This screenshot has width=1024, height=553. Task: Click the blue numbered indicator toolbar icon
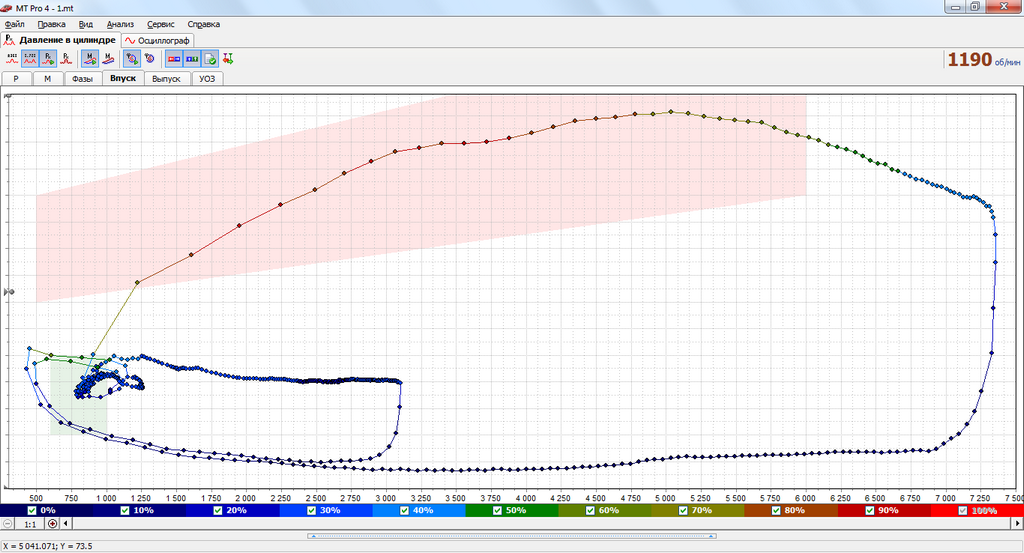click(191, 59)
